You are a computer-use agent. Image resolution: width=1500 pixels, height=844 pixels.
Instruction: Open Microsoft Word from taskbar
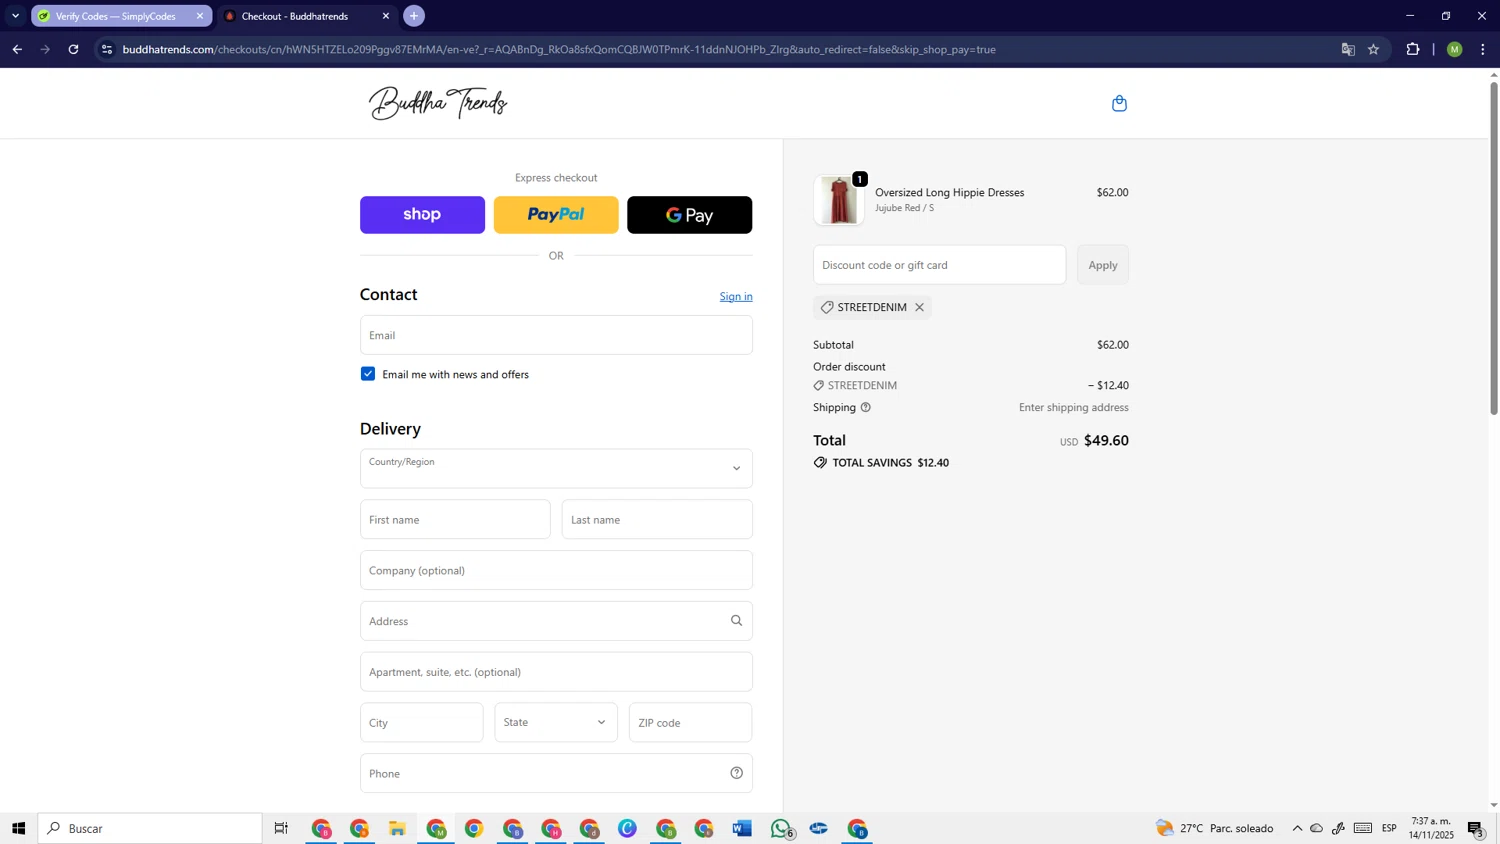point(742,828)
